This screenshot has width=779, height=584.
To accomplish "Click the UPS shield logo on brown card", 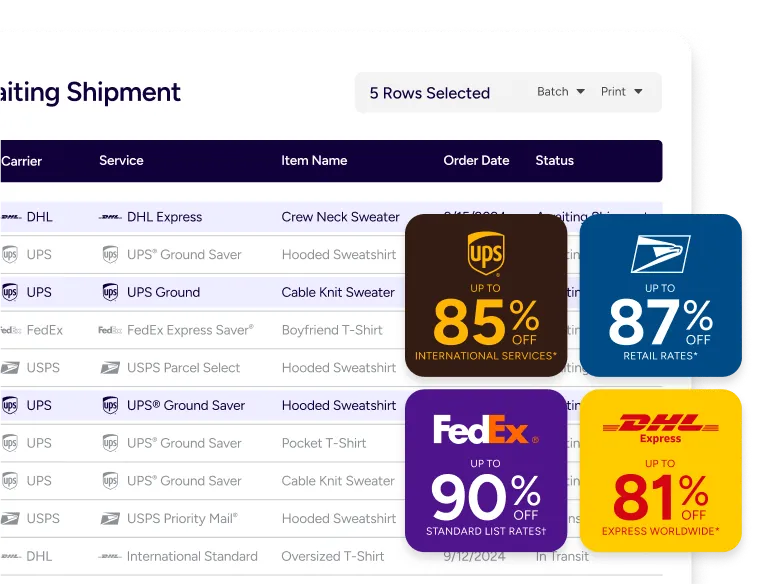I will pos(486,255).
